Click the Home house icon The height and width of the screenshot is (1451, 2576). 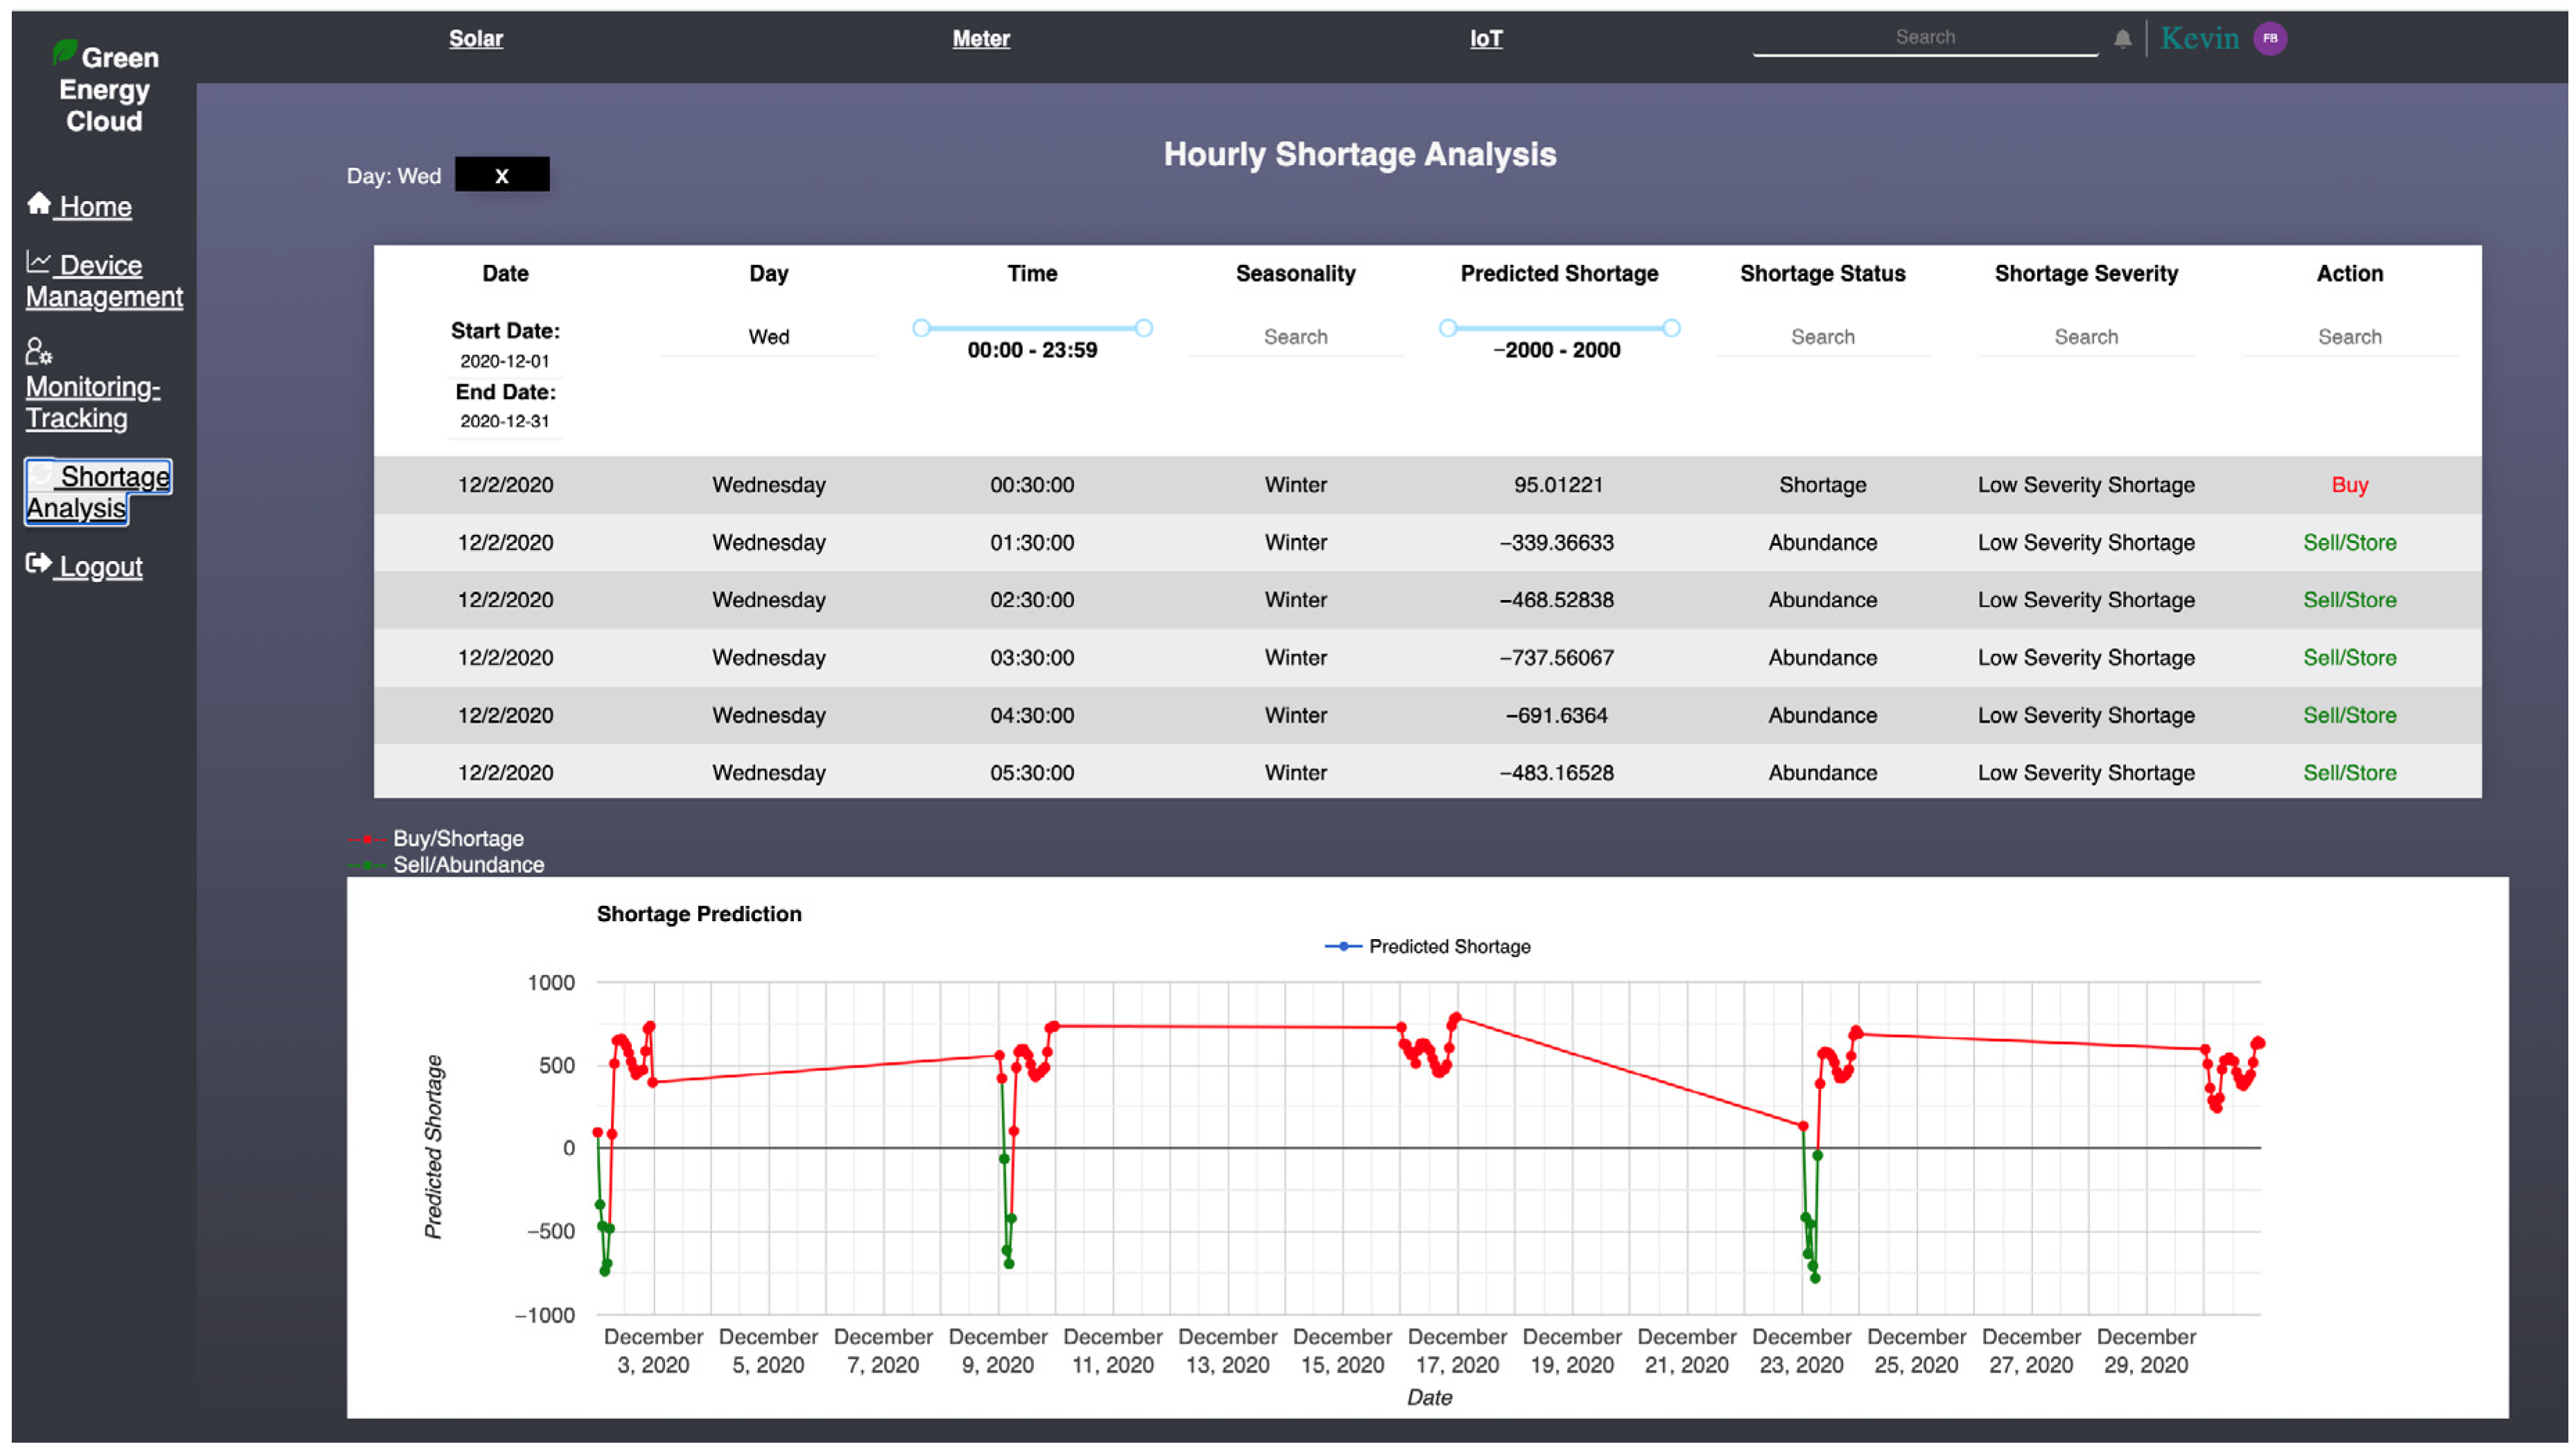pyautogui.click(x=39, y=203)
